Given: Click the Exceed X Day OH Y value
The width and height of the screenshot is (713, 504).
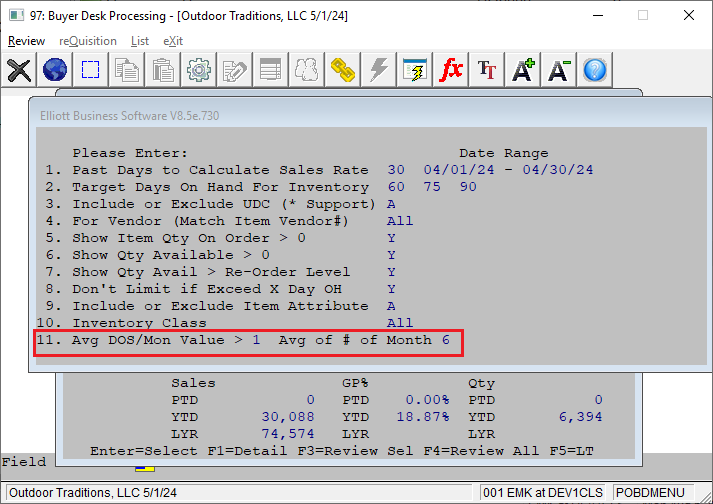Looking at the screenshot, I should [x=391, y=289].
